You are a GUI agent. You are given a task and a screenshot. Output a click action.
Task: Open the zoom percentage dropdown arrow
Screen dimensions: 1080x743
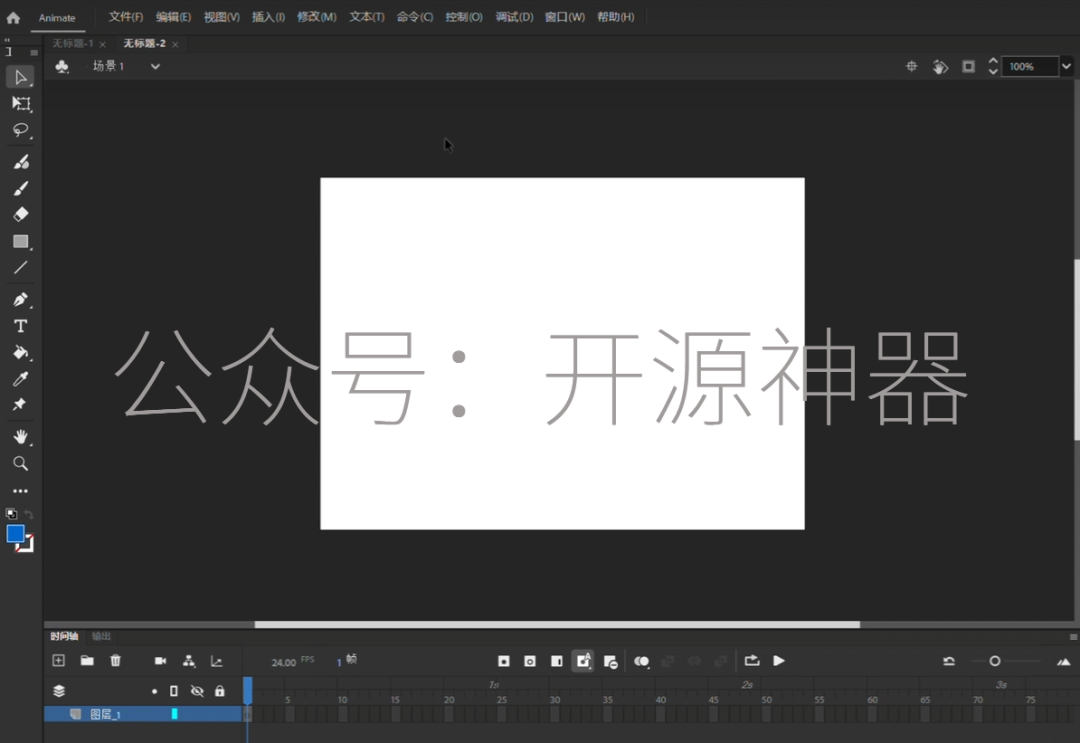(x=1066, y=66)
